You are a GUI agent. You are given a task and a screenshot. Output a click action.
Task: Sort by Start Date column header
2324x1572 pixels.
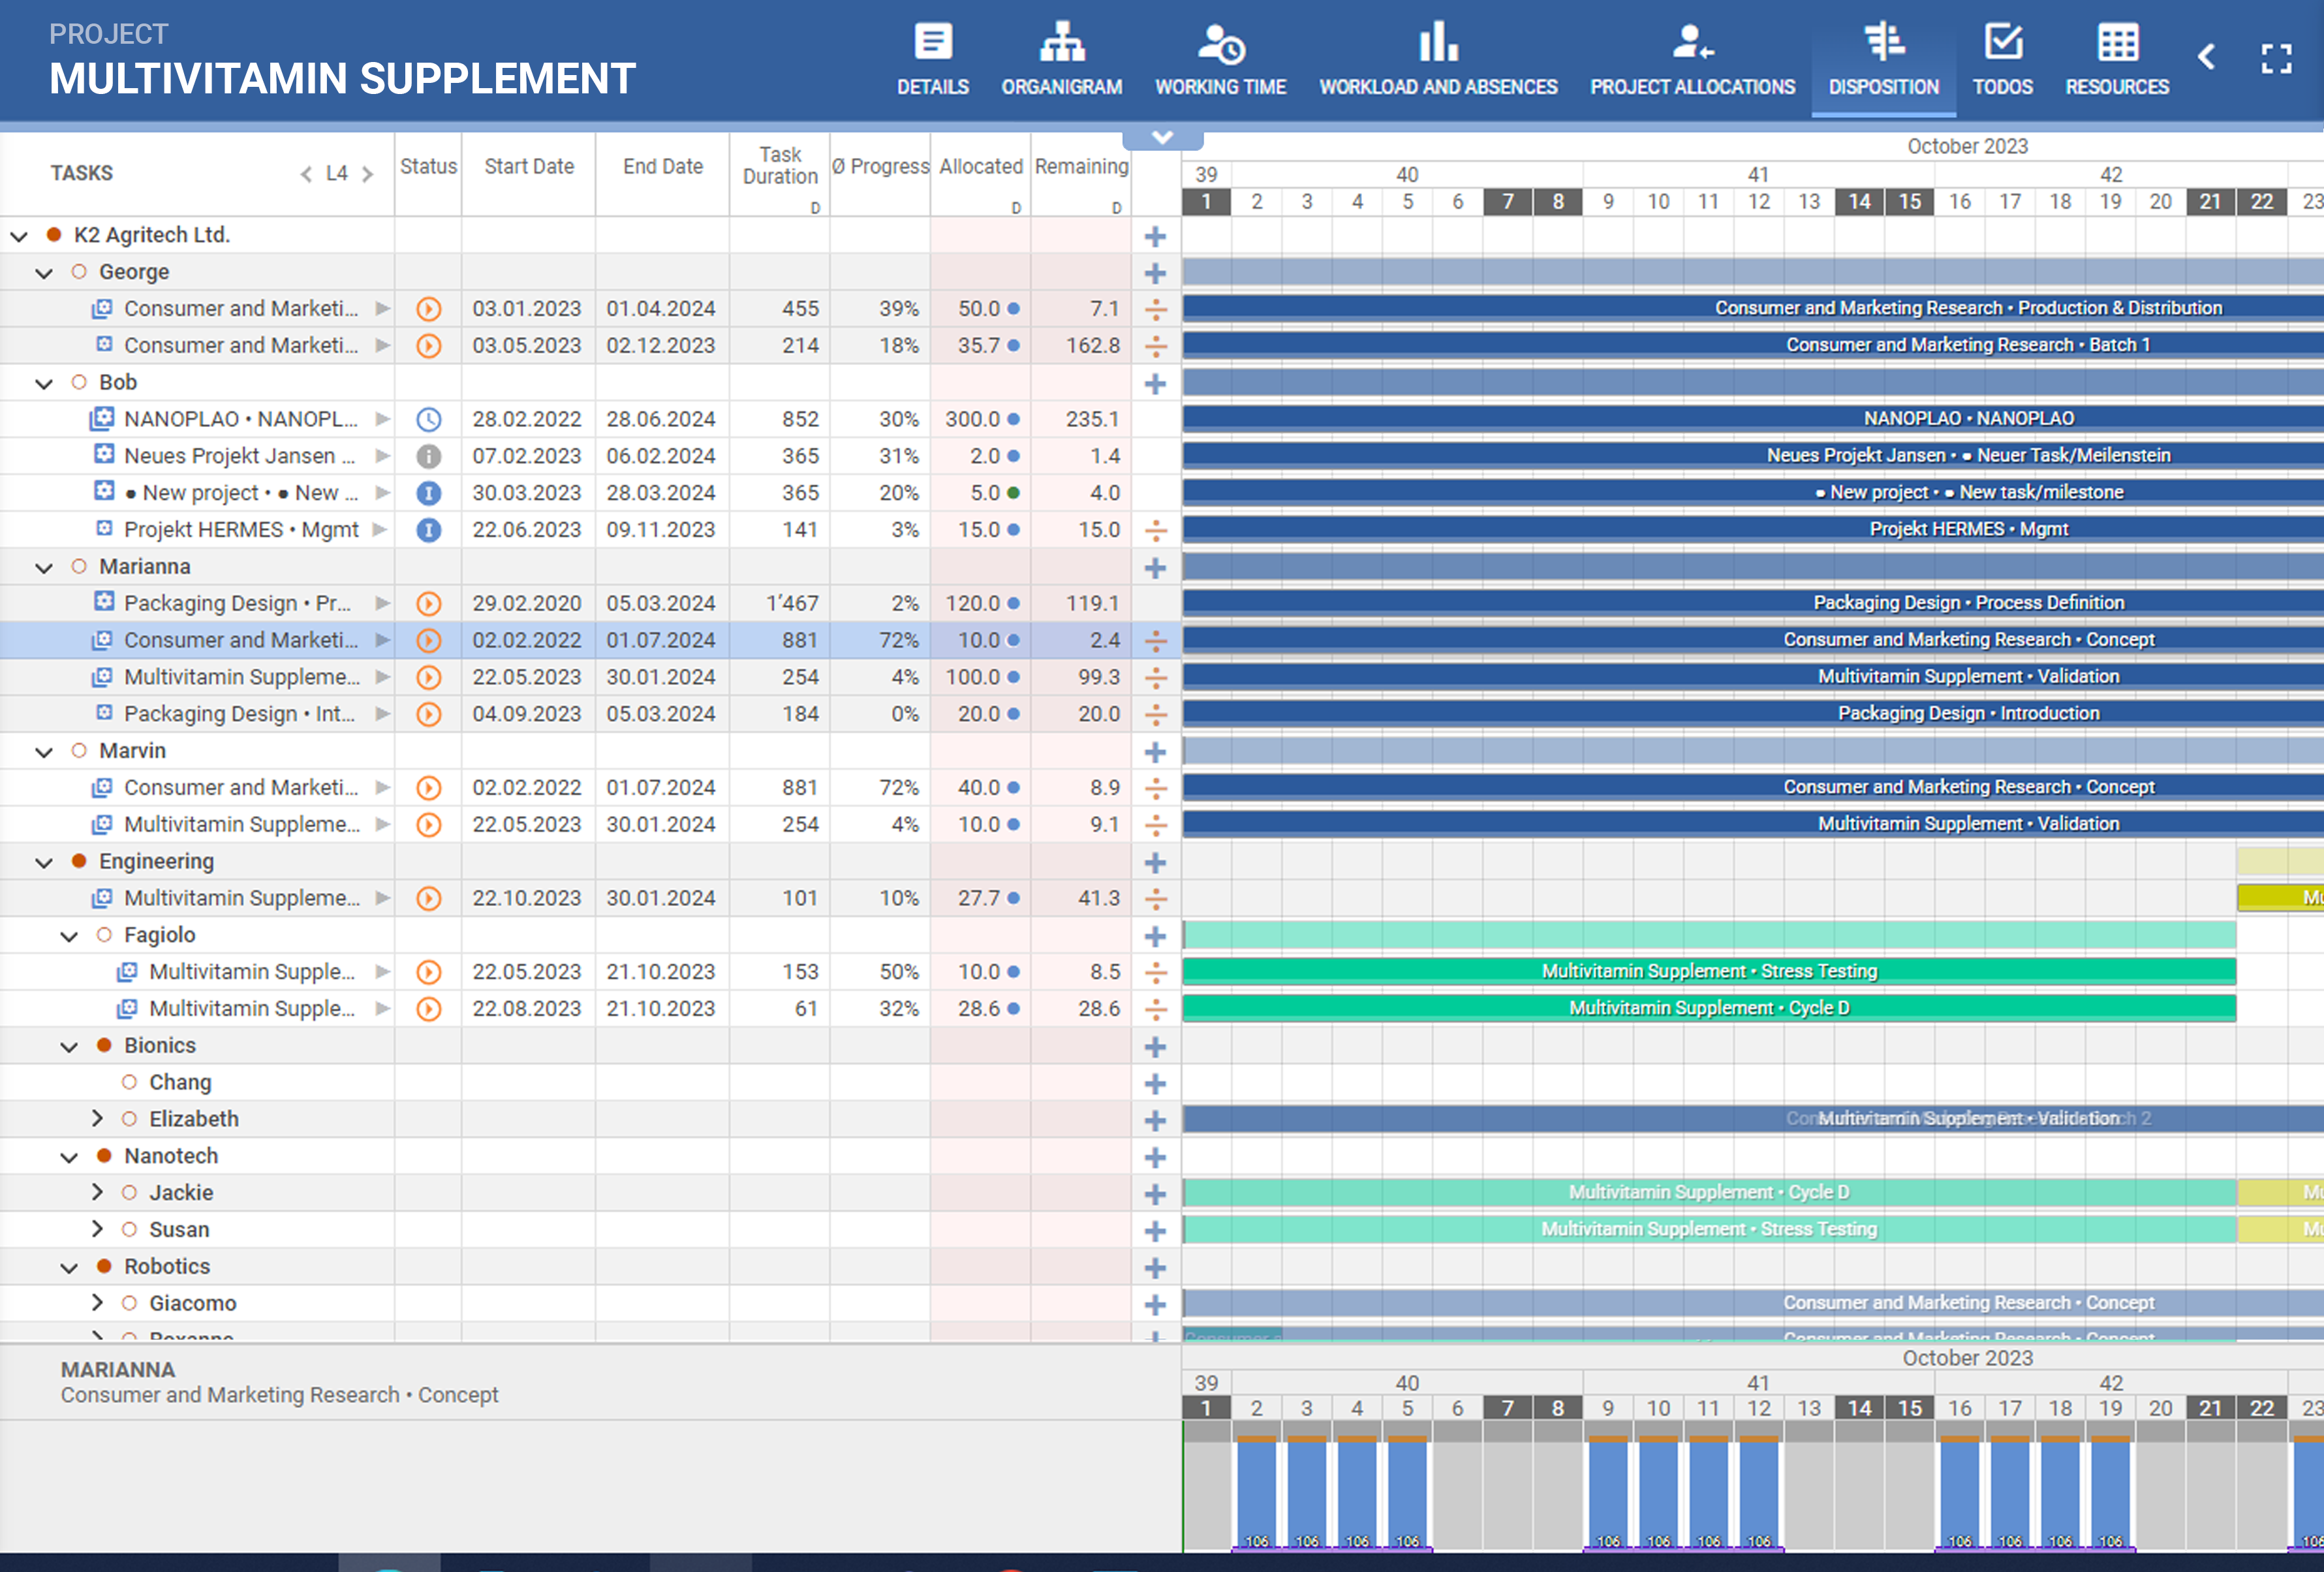point(529,167)
